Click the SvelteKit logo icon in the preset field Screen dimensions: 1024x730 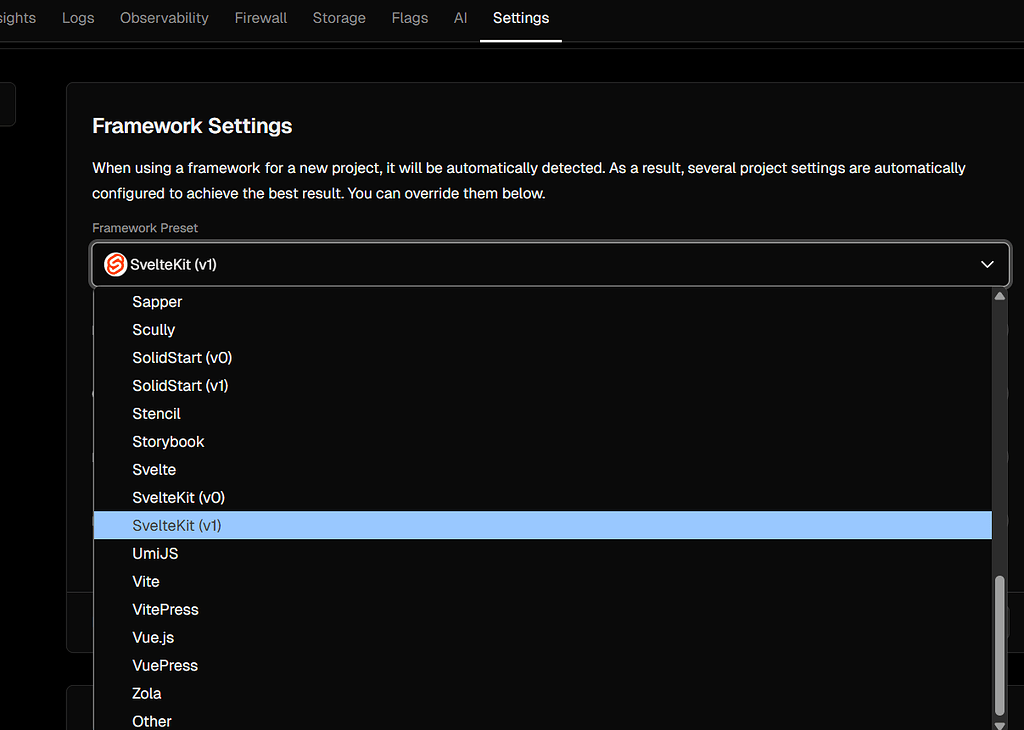click(x=114, y=264)
